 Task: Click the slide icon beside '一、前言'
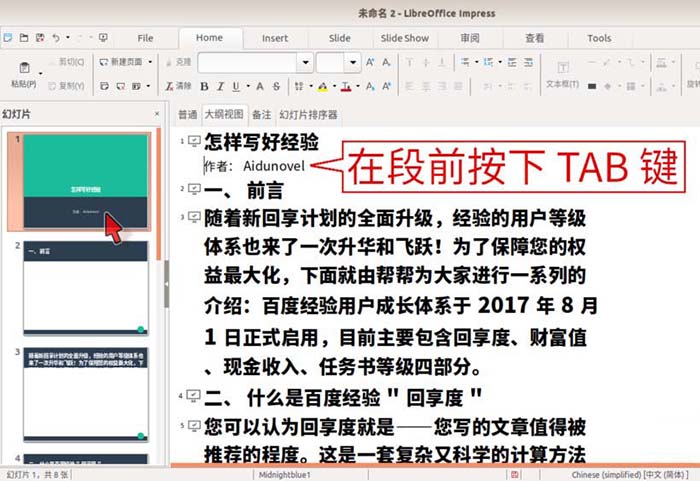click(194, 189)
